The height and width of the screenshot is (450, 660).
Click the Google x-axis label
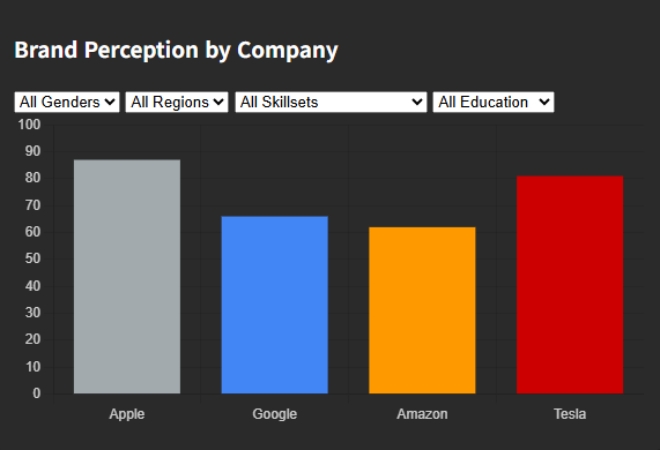[274, 414]
